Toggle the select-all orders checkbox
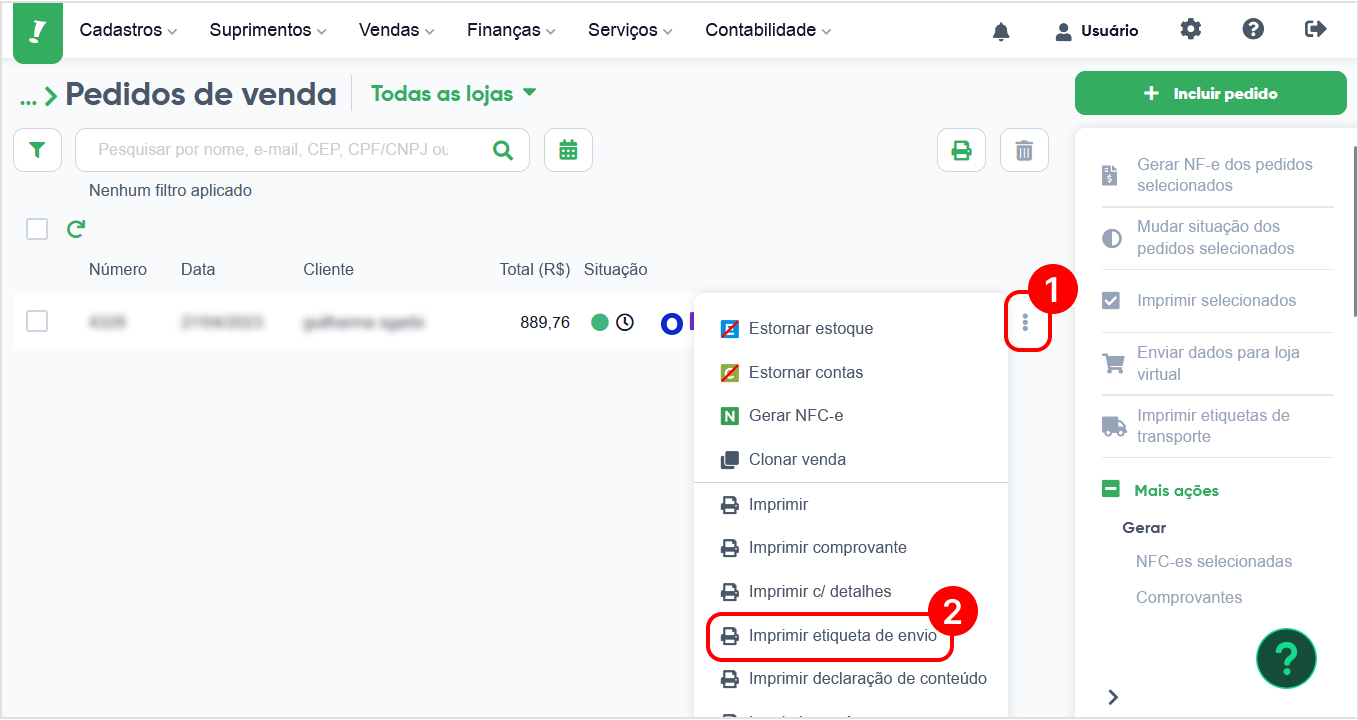This screenshot has width=1358, height=720. [37, 229]
